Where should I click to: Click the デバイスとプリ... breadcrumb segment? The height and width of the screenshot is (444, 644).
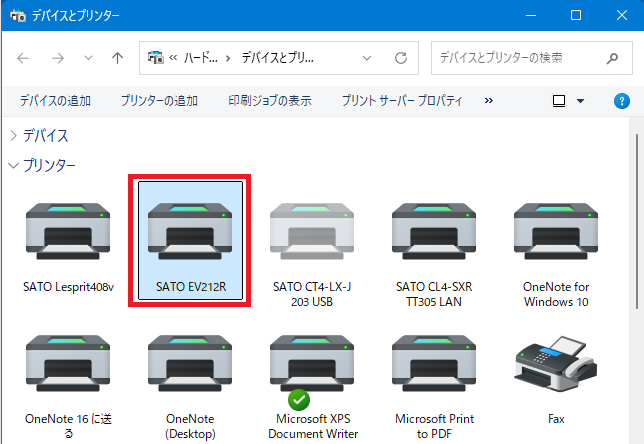point(278,58)
